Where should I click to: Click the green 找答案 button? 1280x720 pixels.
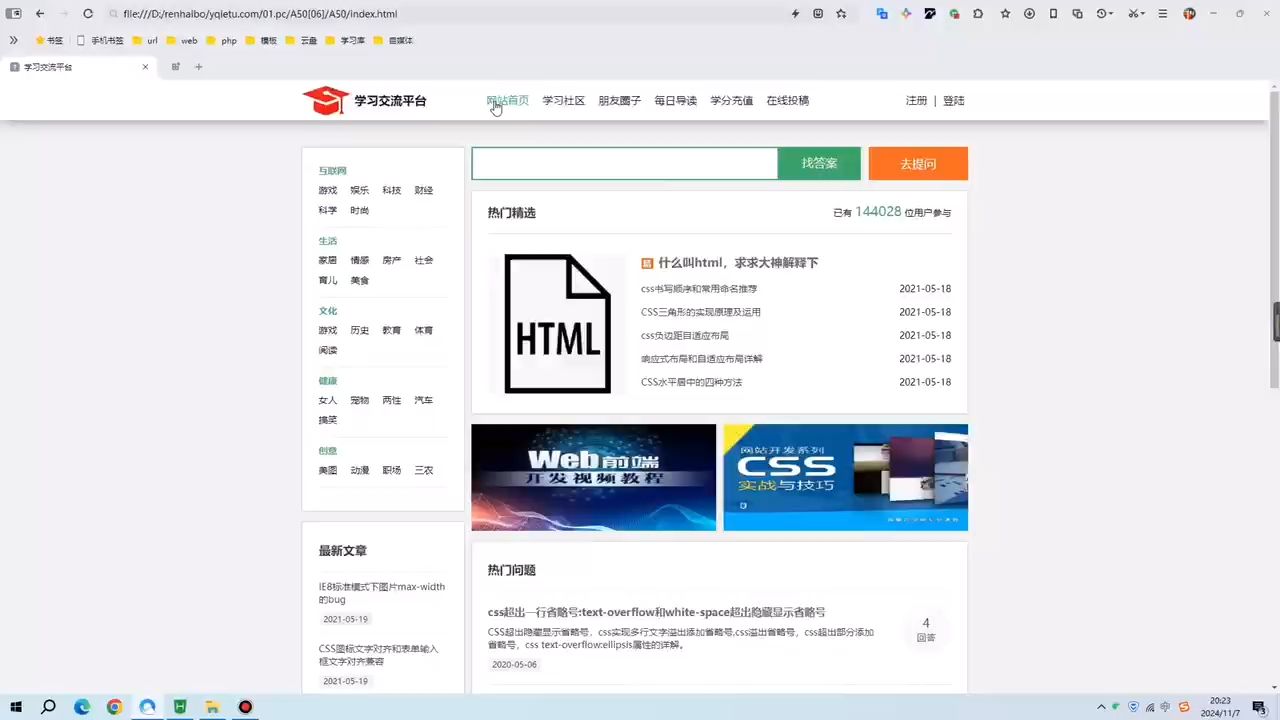pyautogui.click(x=819, y=163)
